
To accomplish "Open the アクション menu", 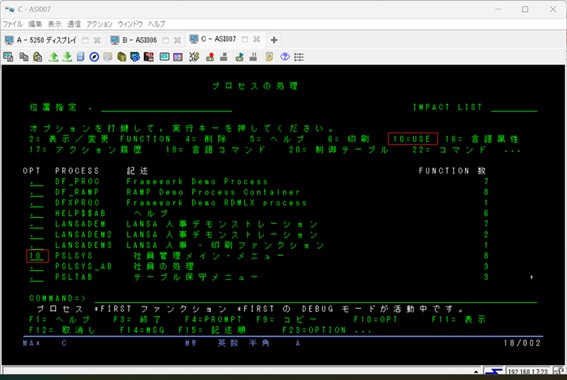I will point(99,24).
